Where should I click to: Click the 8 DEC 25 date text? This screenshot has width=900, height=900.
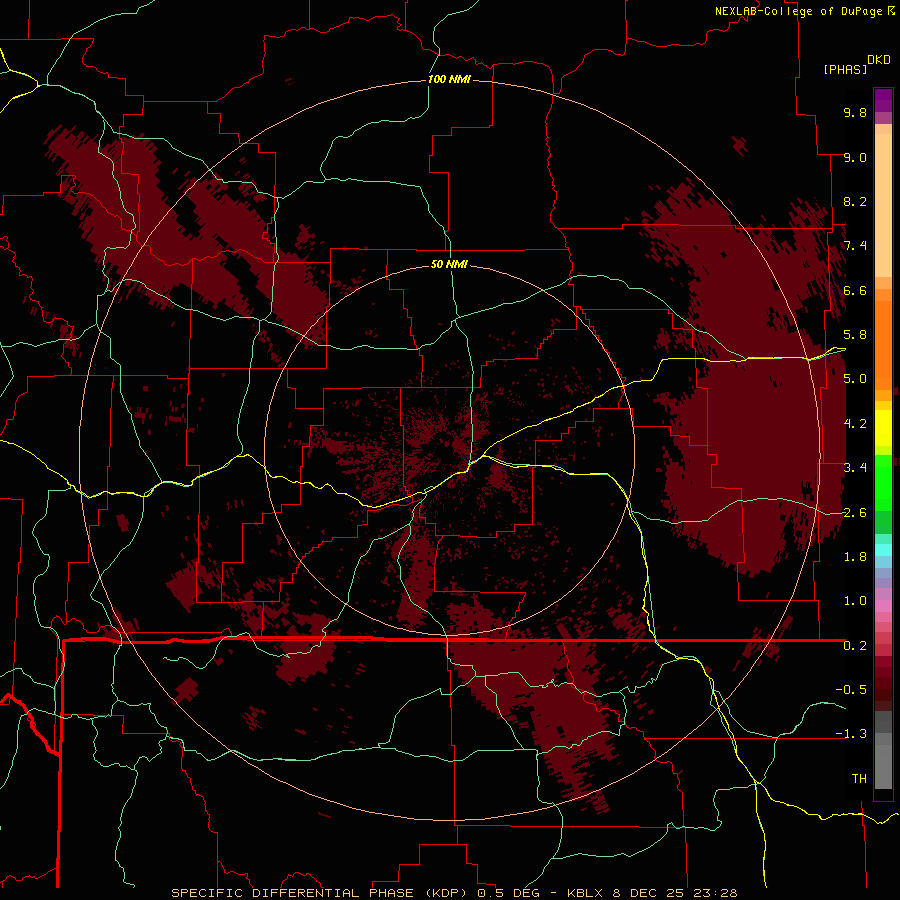(x=649, y=893)
